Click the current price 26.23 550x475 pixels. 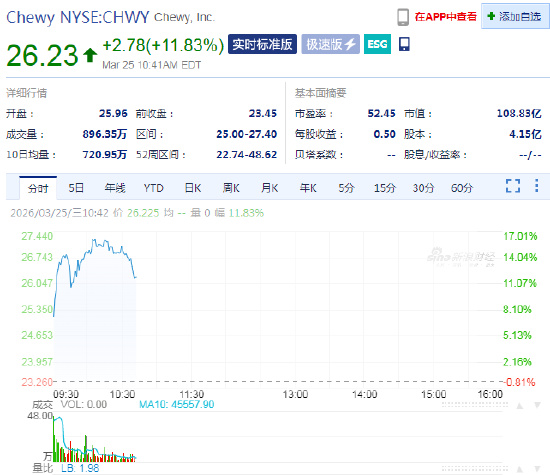coord(42,55)
